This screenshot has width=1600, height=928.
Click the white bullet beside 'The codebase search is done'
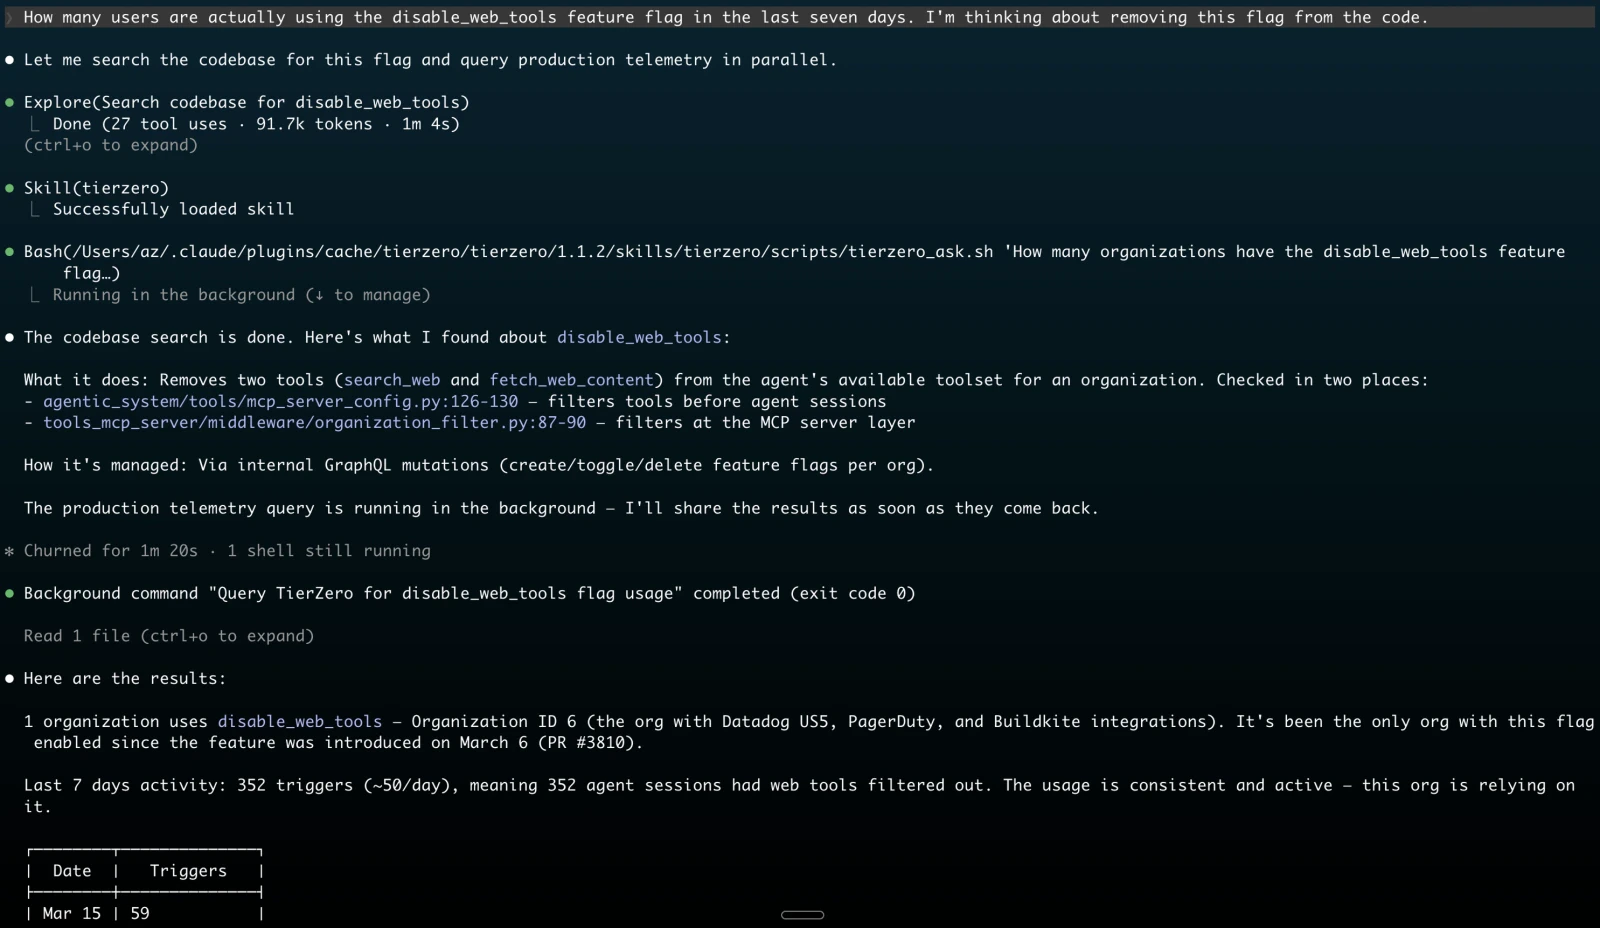[x=10, y=337]
